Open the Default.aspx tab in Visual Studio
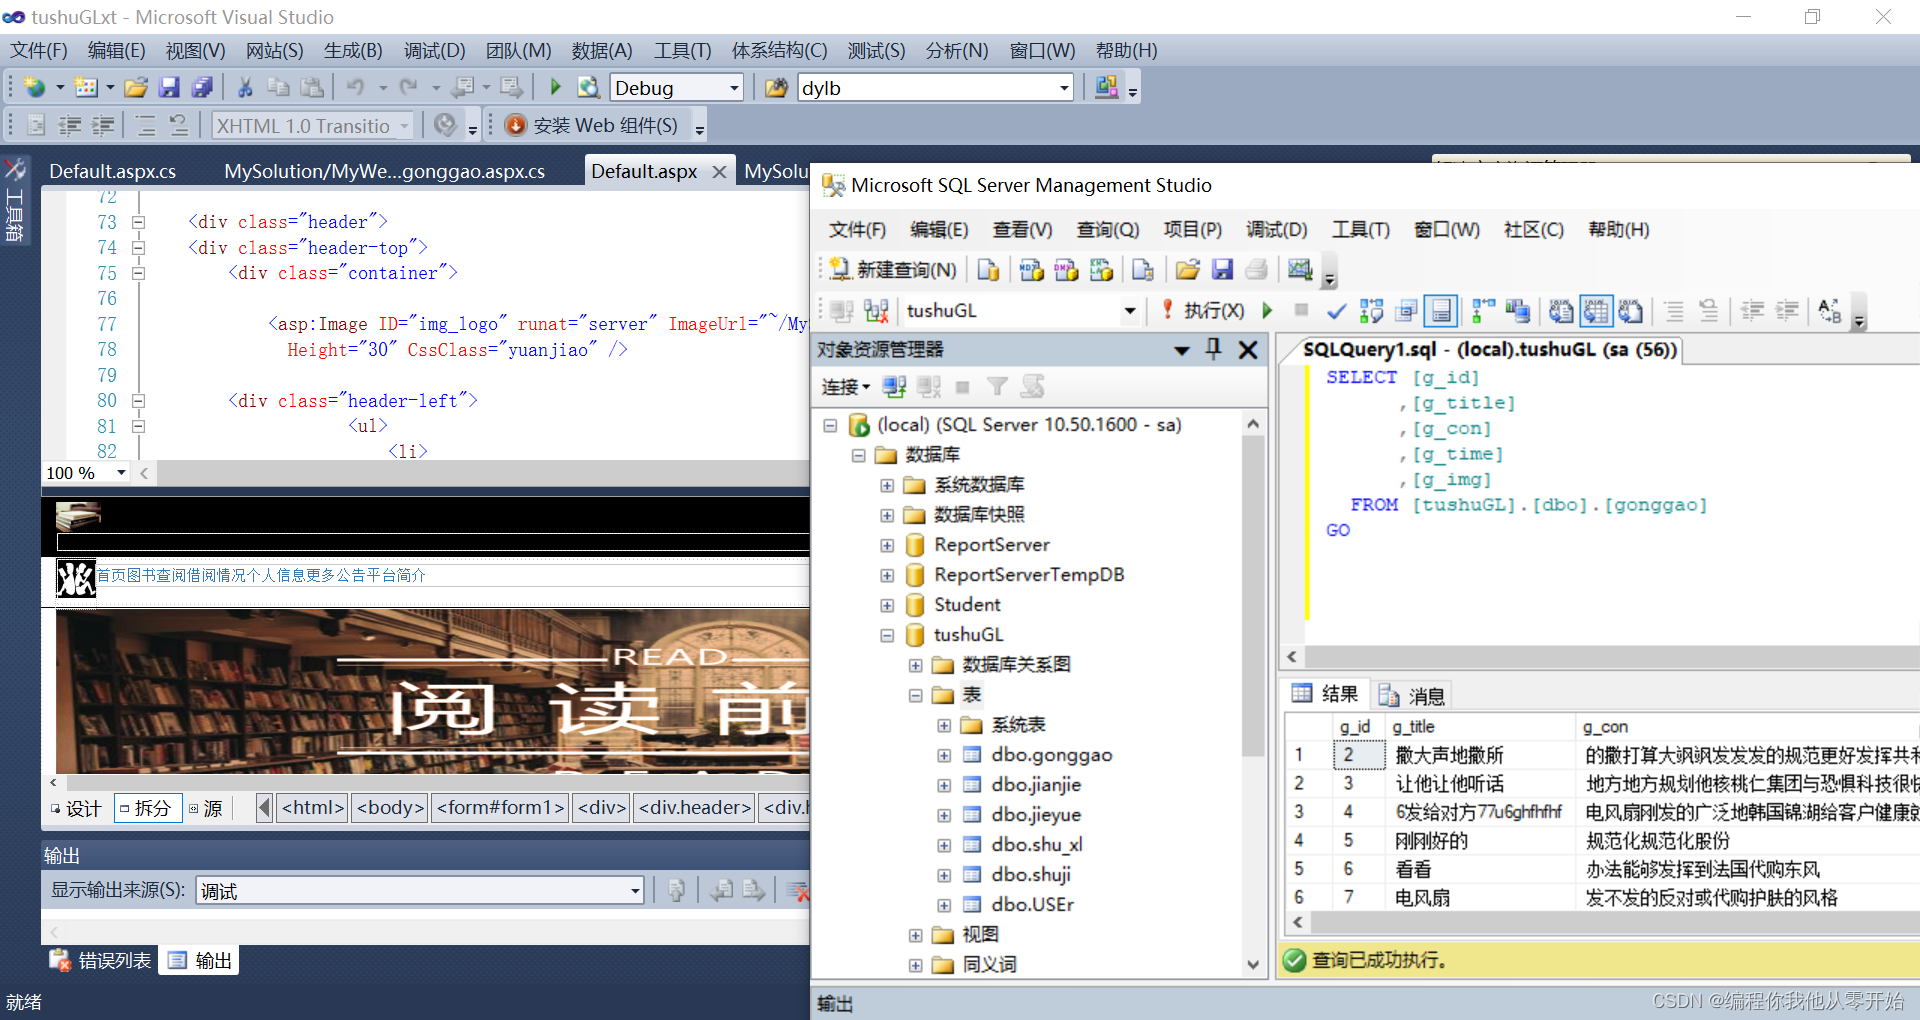The width and height of the screenshot is (1920, 1020). click(645, 170)
